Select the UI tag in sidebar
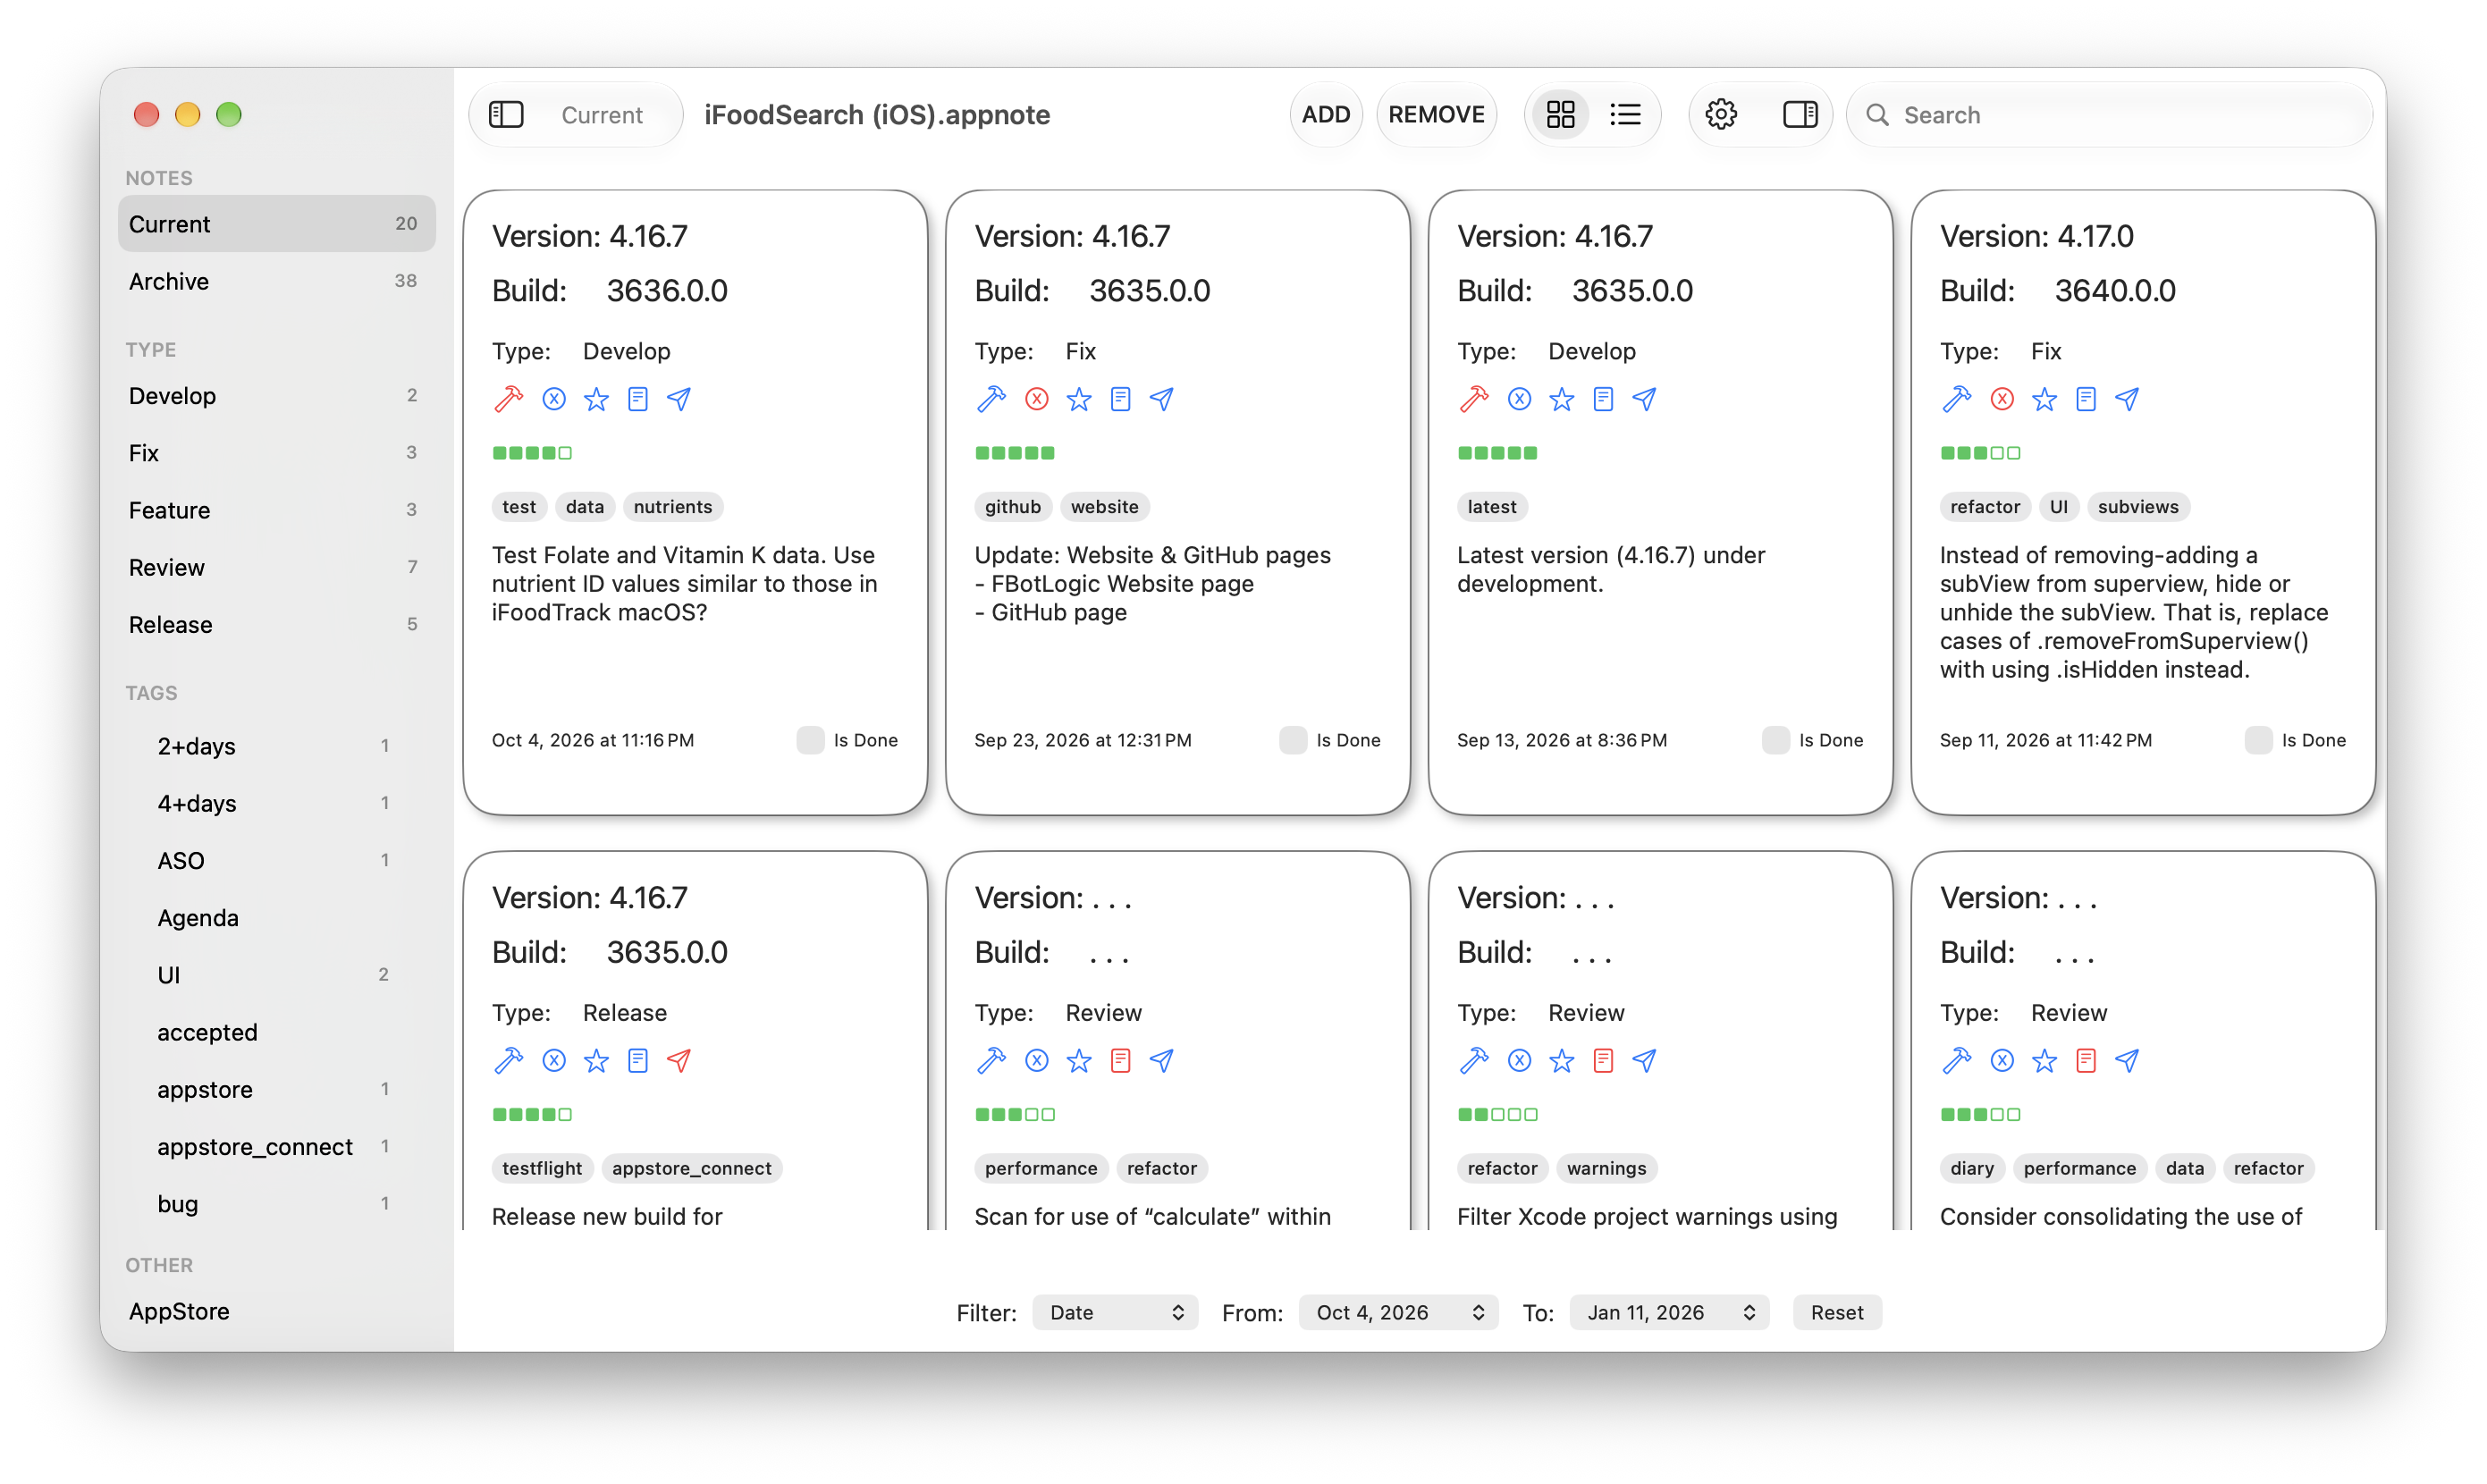Viewport: 2487px width, 1484px height. 276,975
